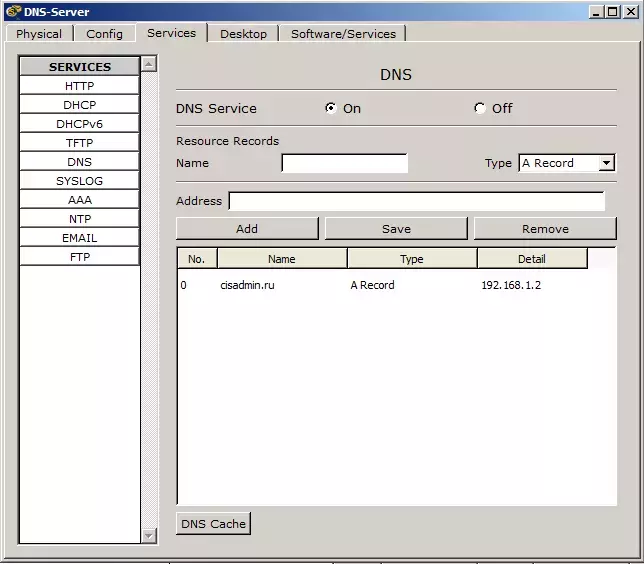
Task: Open NTP service settings
Action: coord(80,219)
